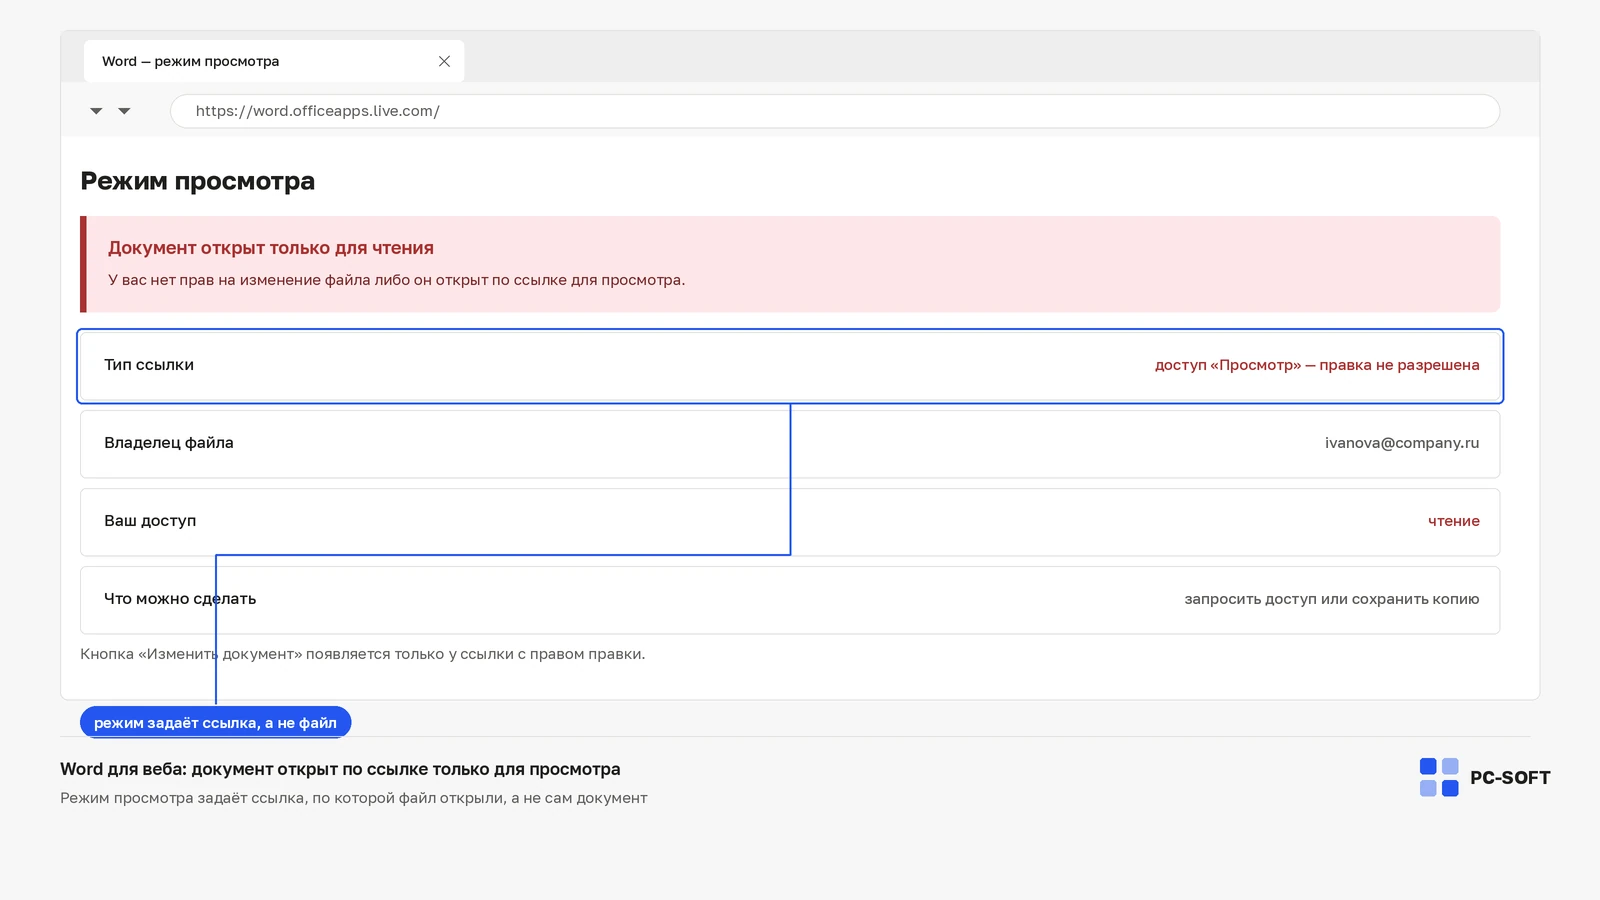Click the доступ «Просмотр» — правка не разрешена value
The width and height of the screenshot is (1600, 900).
pyautogui.click(x=1317, y=365)
